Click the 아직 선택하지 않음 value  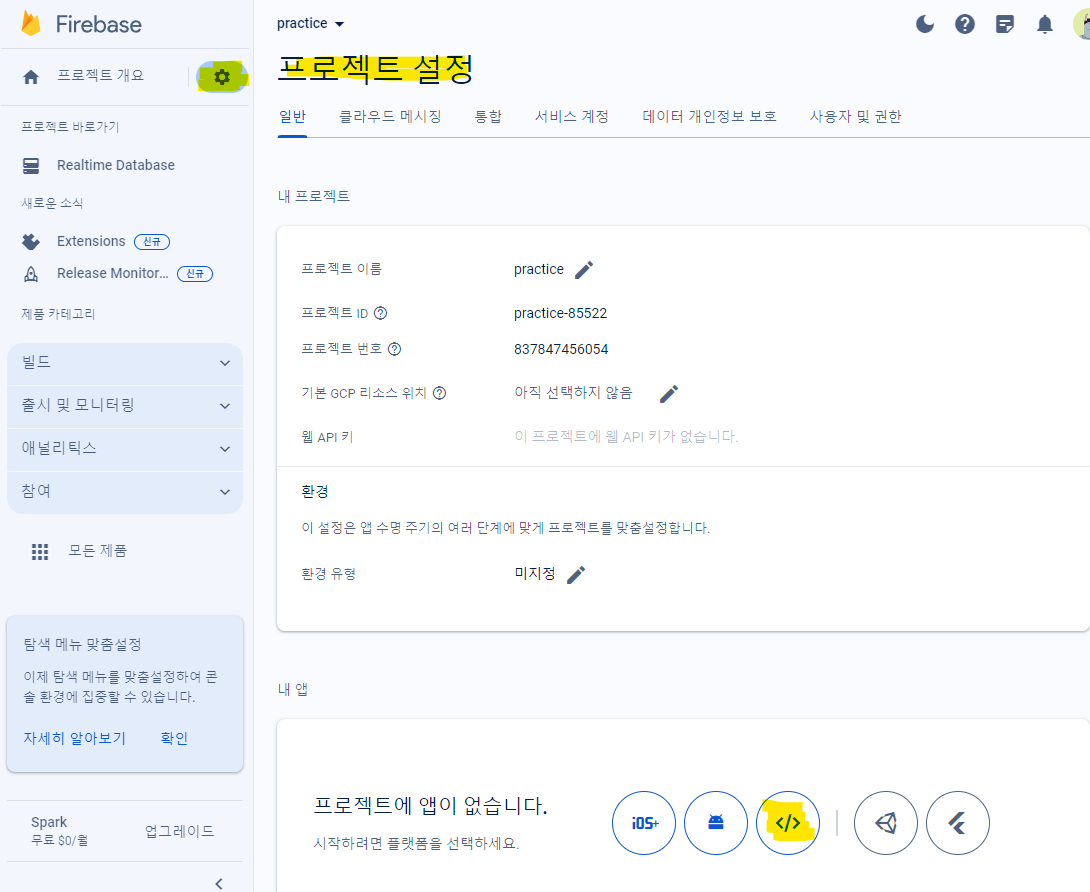point(574,393)
